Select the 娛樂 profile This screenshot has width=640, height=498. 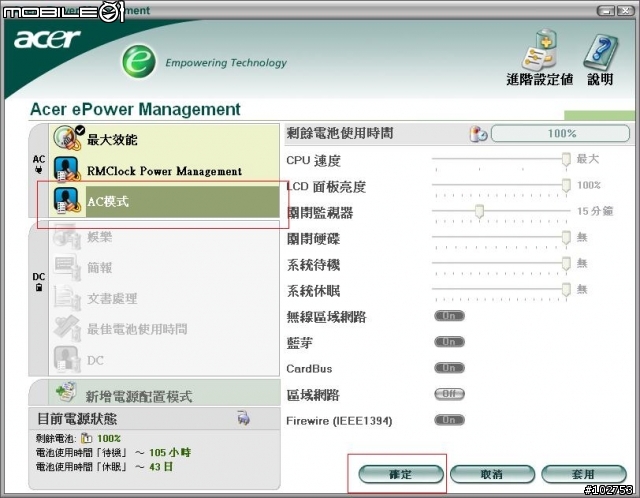pos(164,237)
